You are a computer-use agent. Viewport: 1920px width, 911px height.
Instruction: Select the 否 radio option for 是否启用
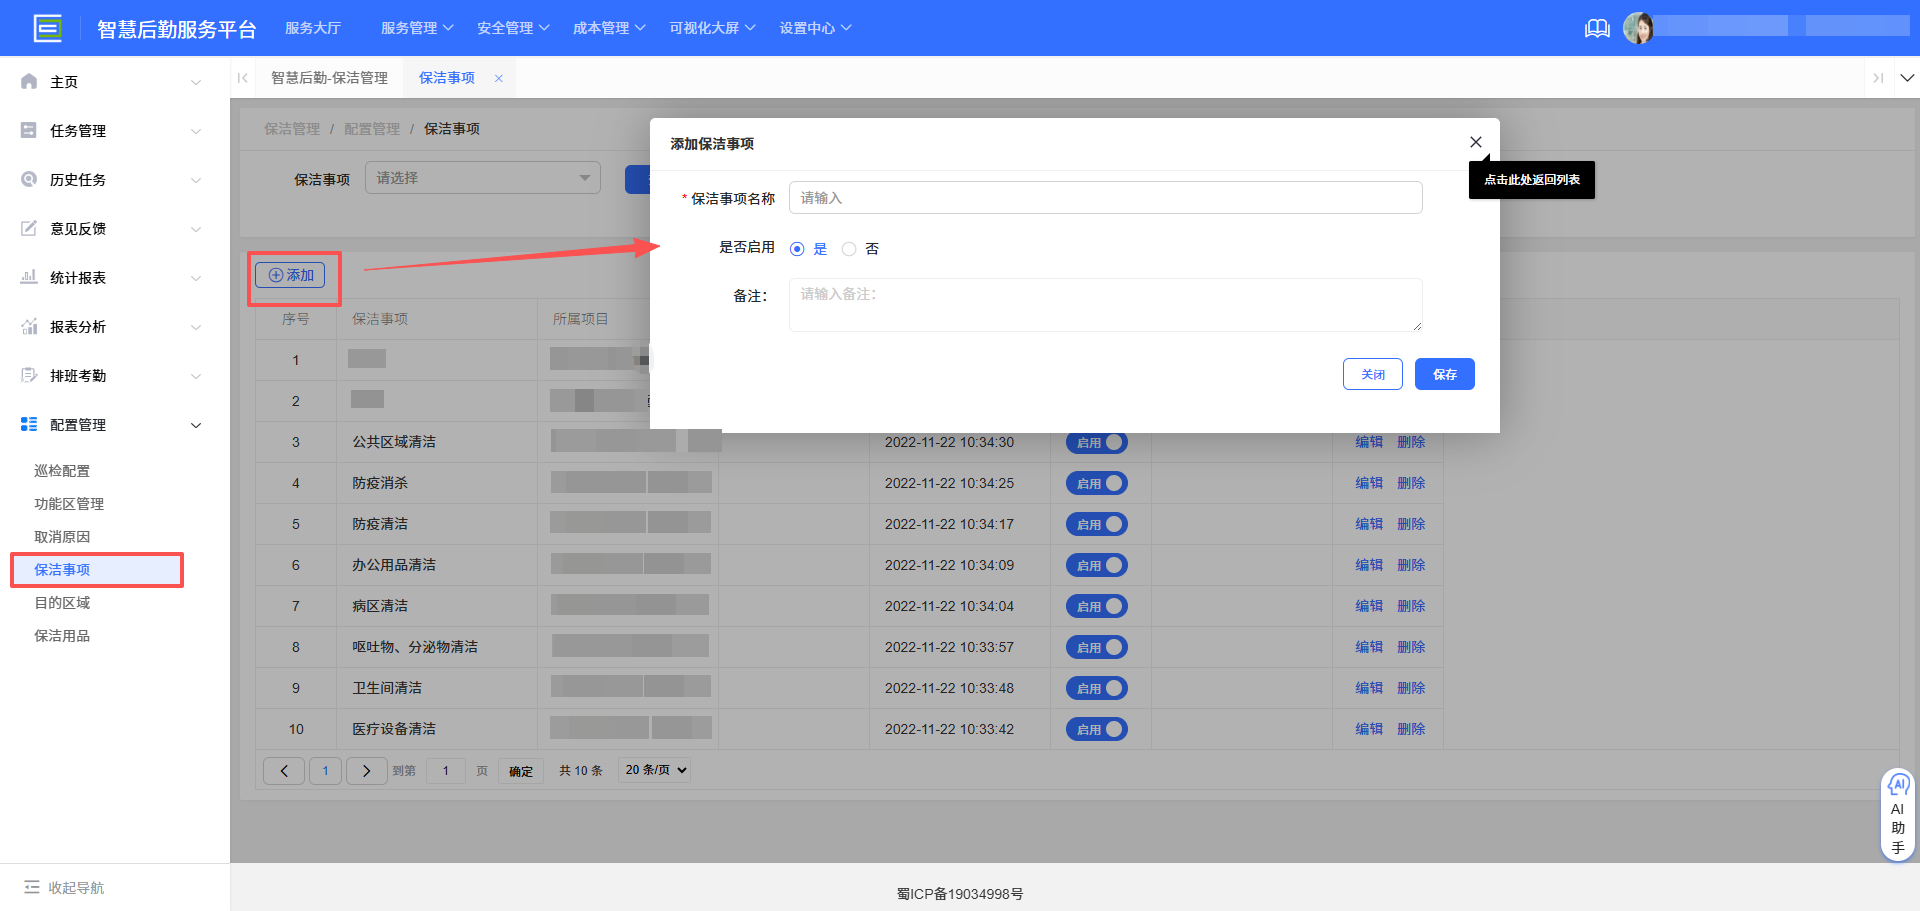click(849, 248)
